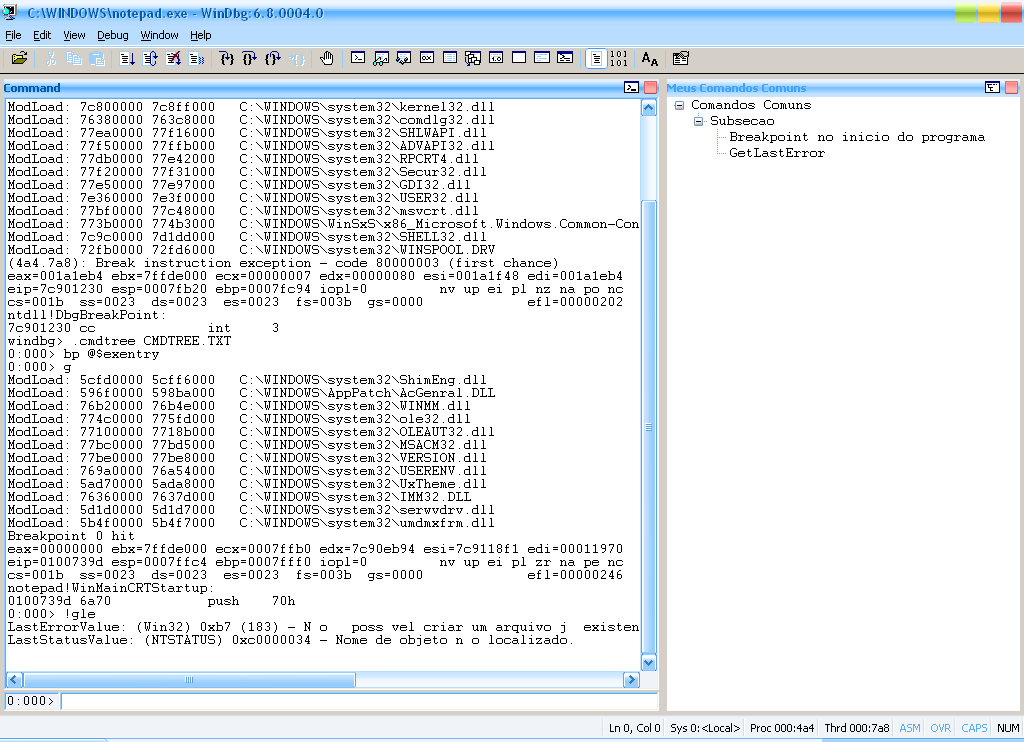Toggle Source mode off (101) button
The height and width of the screenshot is (742, 1024).
click(x=619, y=59)
